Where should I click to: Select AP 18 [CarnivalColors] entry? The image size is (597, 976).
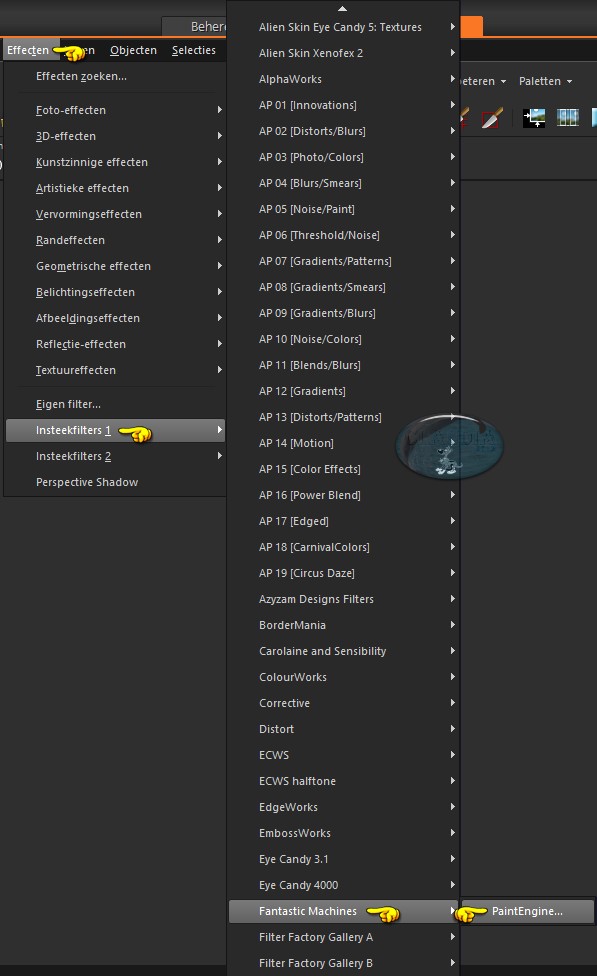344,547
